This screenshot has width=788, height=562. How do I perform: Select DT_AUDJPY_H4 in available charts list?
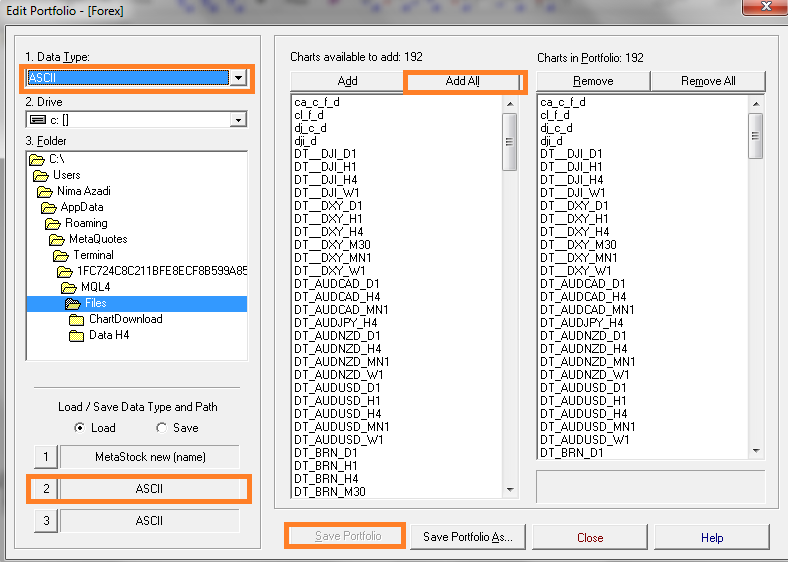click(x=336, y=323)
